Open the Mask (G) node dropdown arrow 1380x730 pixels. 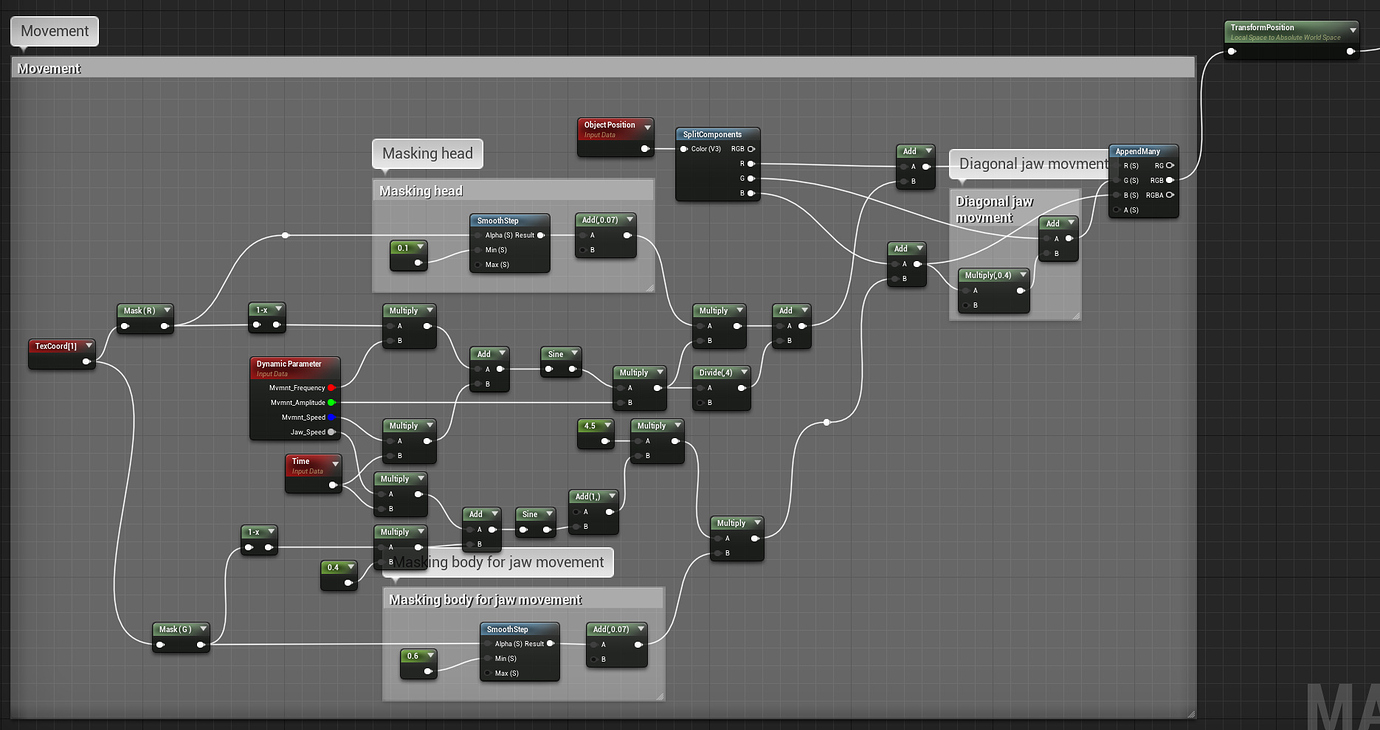pos(203,629)
